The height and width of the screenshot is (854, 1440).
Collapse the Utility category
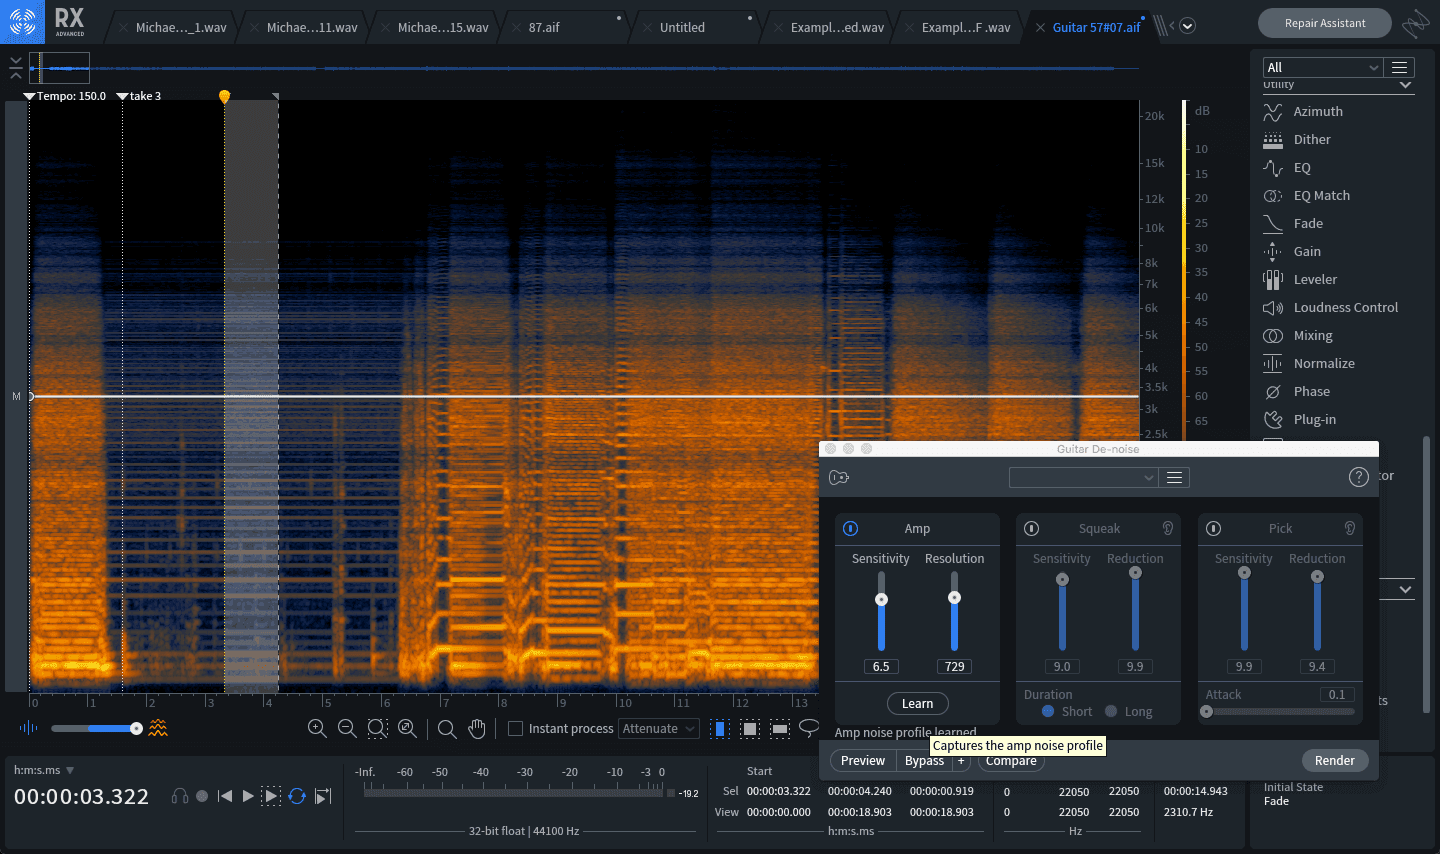[1406, 85]
